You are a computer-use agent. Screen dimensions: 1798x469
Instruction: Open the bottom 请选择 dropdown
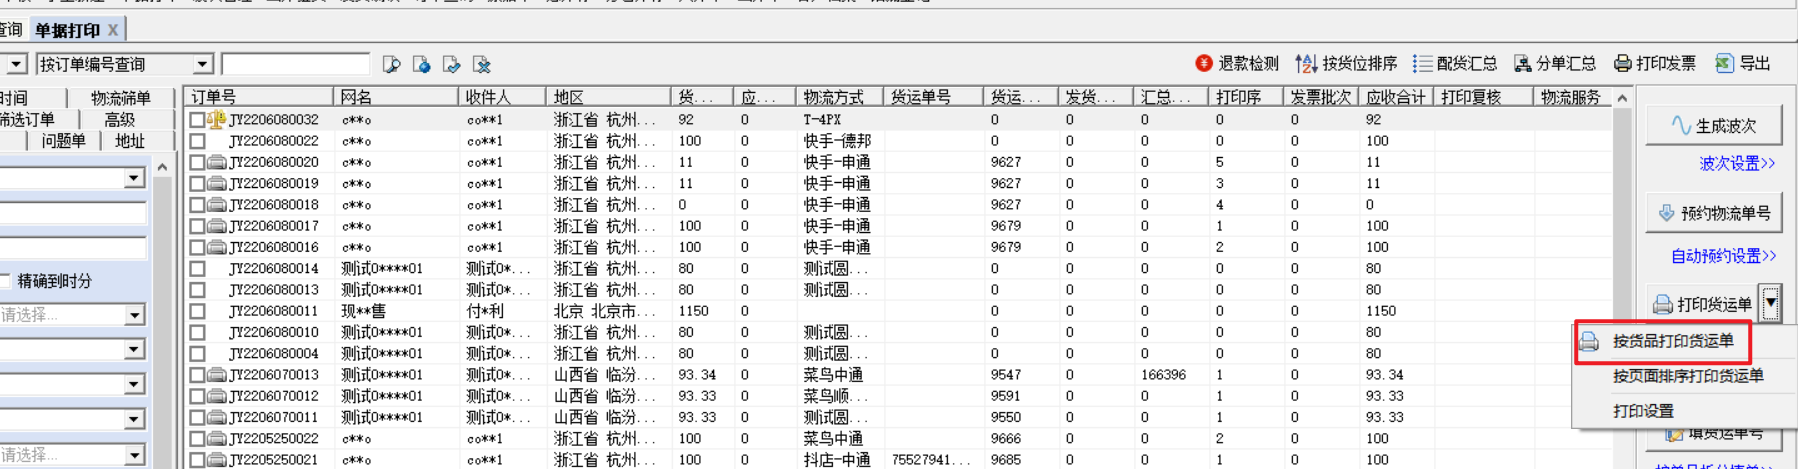pos(134,455)
